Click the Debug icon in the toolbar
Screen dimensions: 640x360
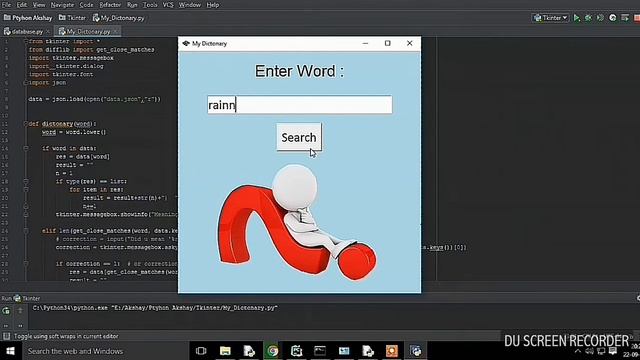pyautogui.click(x=588, y=18)
